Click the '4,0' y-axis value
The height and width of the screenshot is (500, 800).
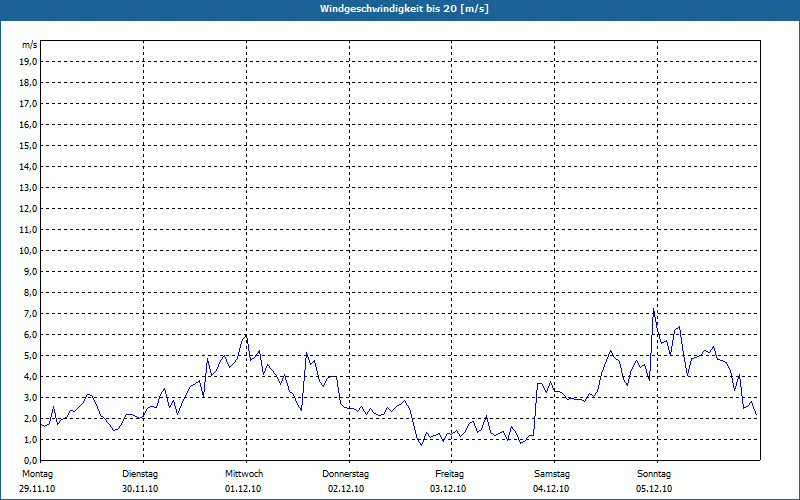pyautogui.click(x=30, y=377)
